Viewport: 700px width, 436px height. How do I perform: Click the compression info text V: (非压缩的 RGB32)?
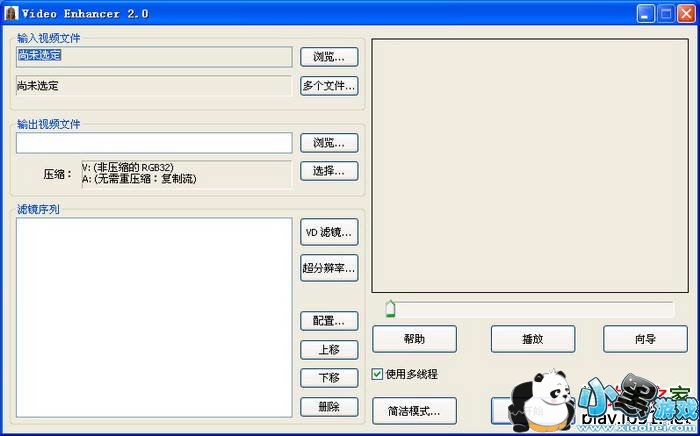point(128,167)
